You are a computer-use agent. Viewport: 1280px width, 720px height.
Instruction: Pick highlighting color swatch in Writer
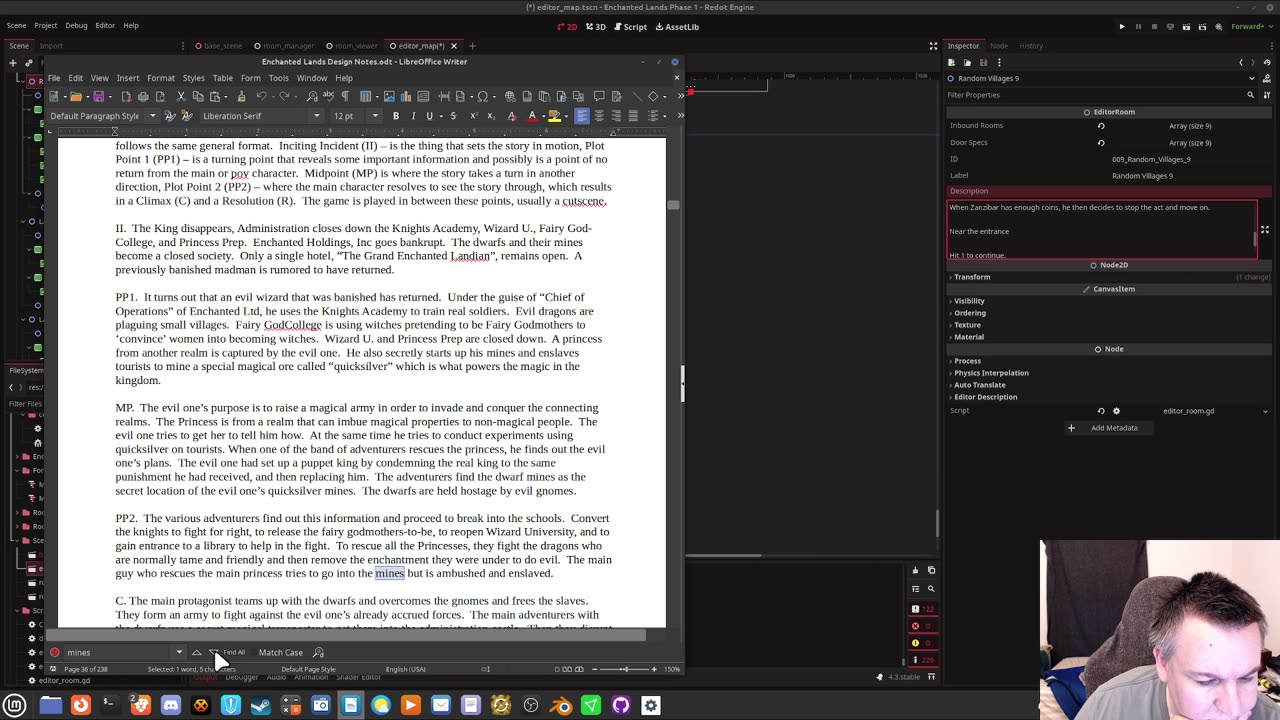click(x=554, y=116)
